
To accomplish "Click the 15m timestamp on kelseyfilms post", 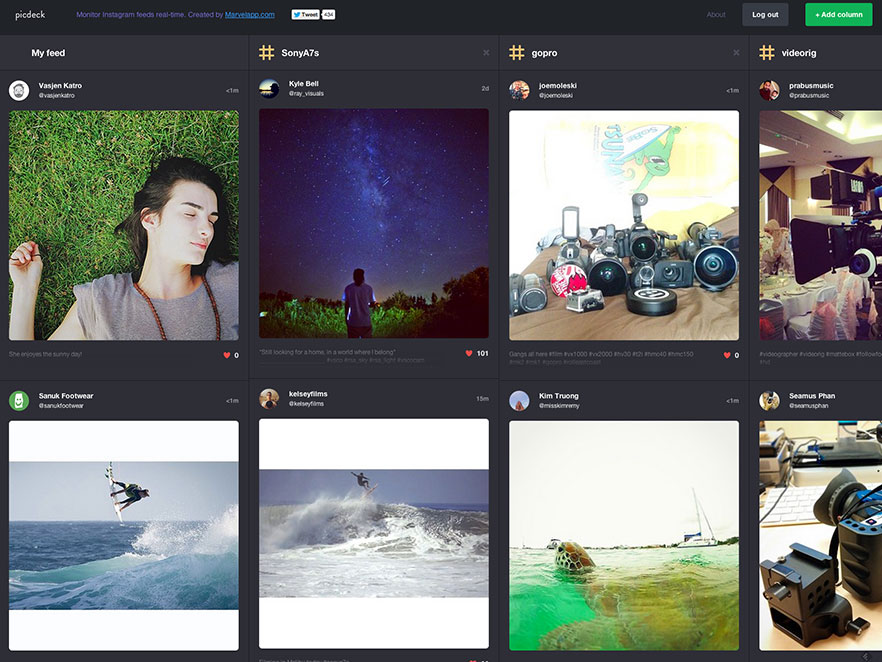I will pos(483,398).
